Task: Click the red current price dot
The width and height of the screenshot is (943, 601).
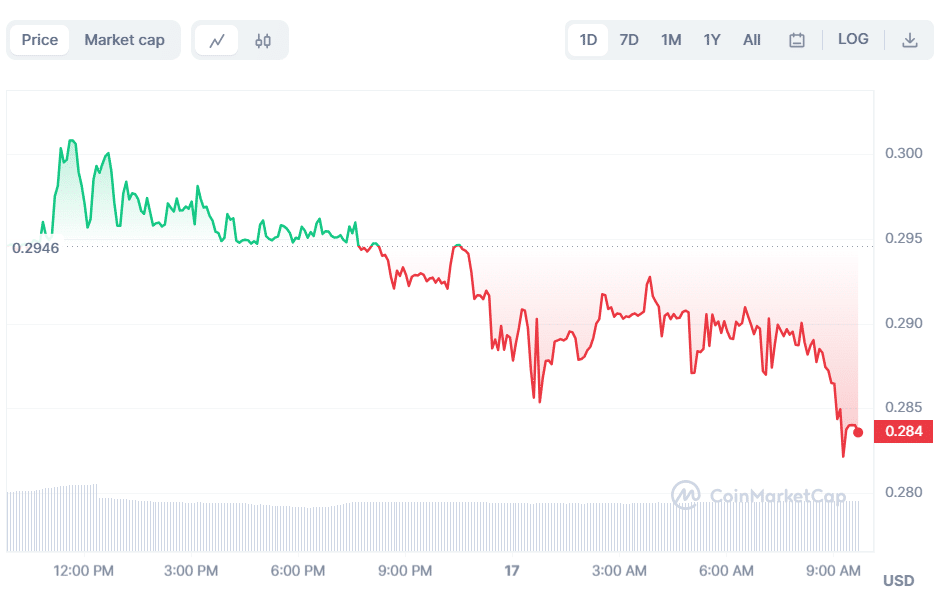Action: coord(858,432)
